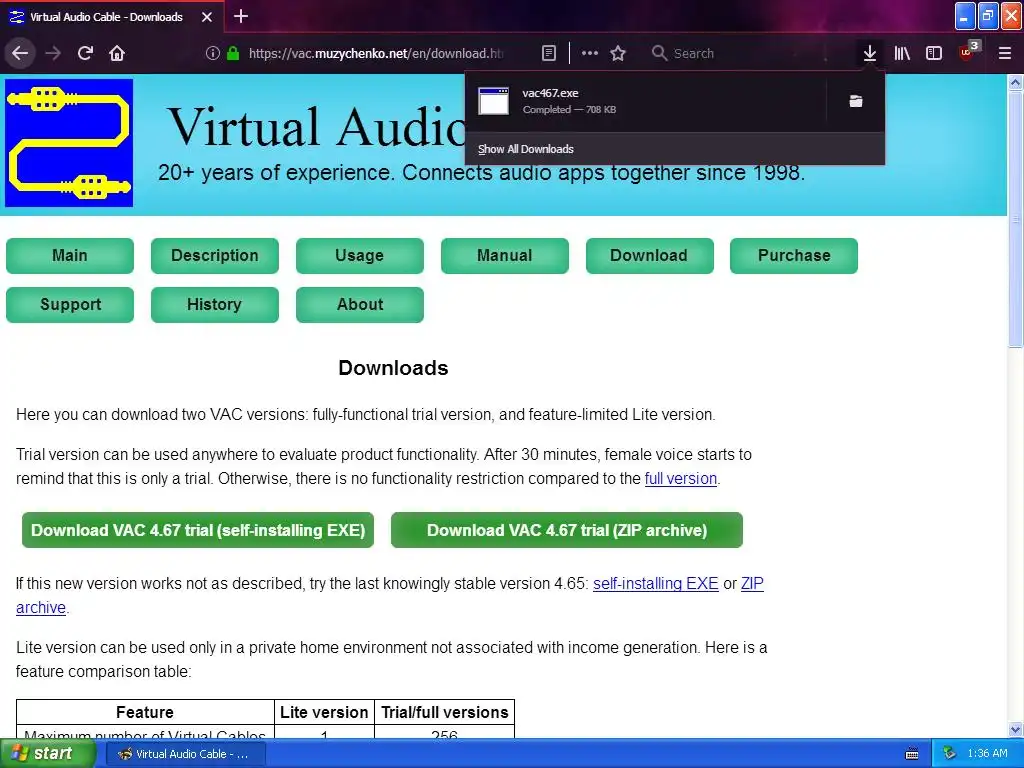Open the Manual page

(x=505, y=255)
